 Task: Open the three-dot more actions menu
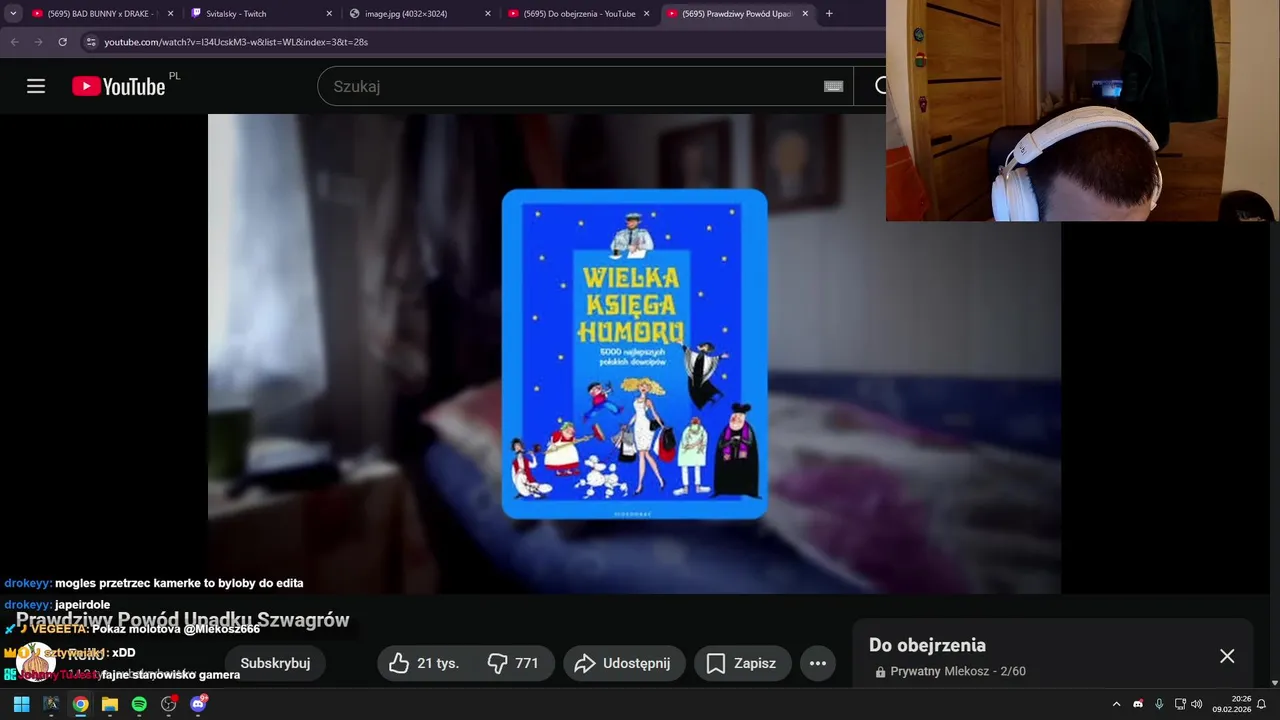[818, 663]
